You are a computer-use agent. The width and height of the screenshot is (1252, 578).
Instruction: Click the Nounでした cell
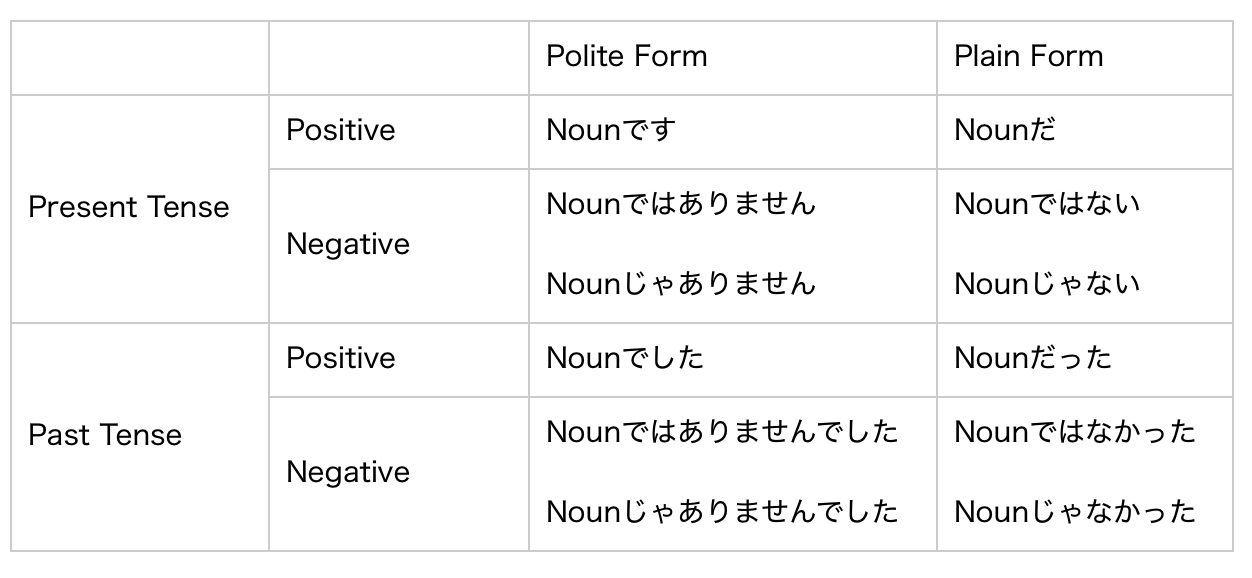coord(625,359)
